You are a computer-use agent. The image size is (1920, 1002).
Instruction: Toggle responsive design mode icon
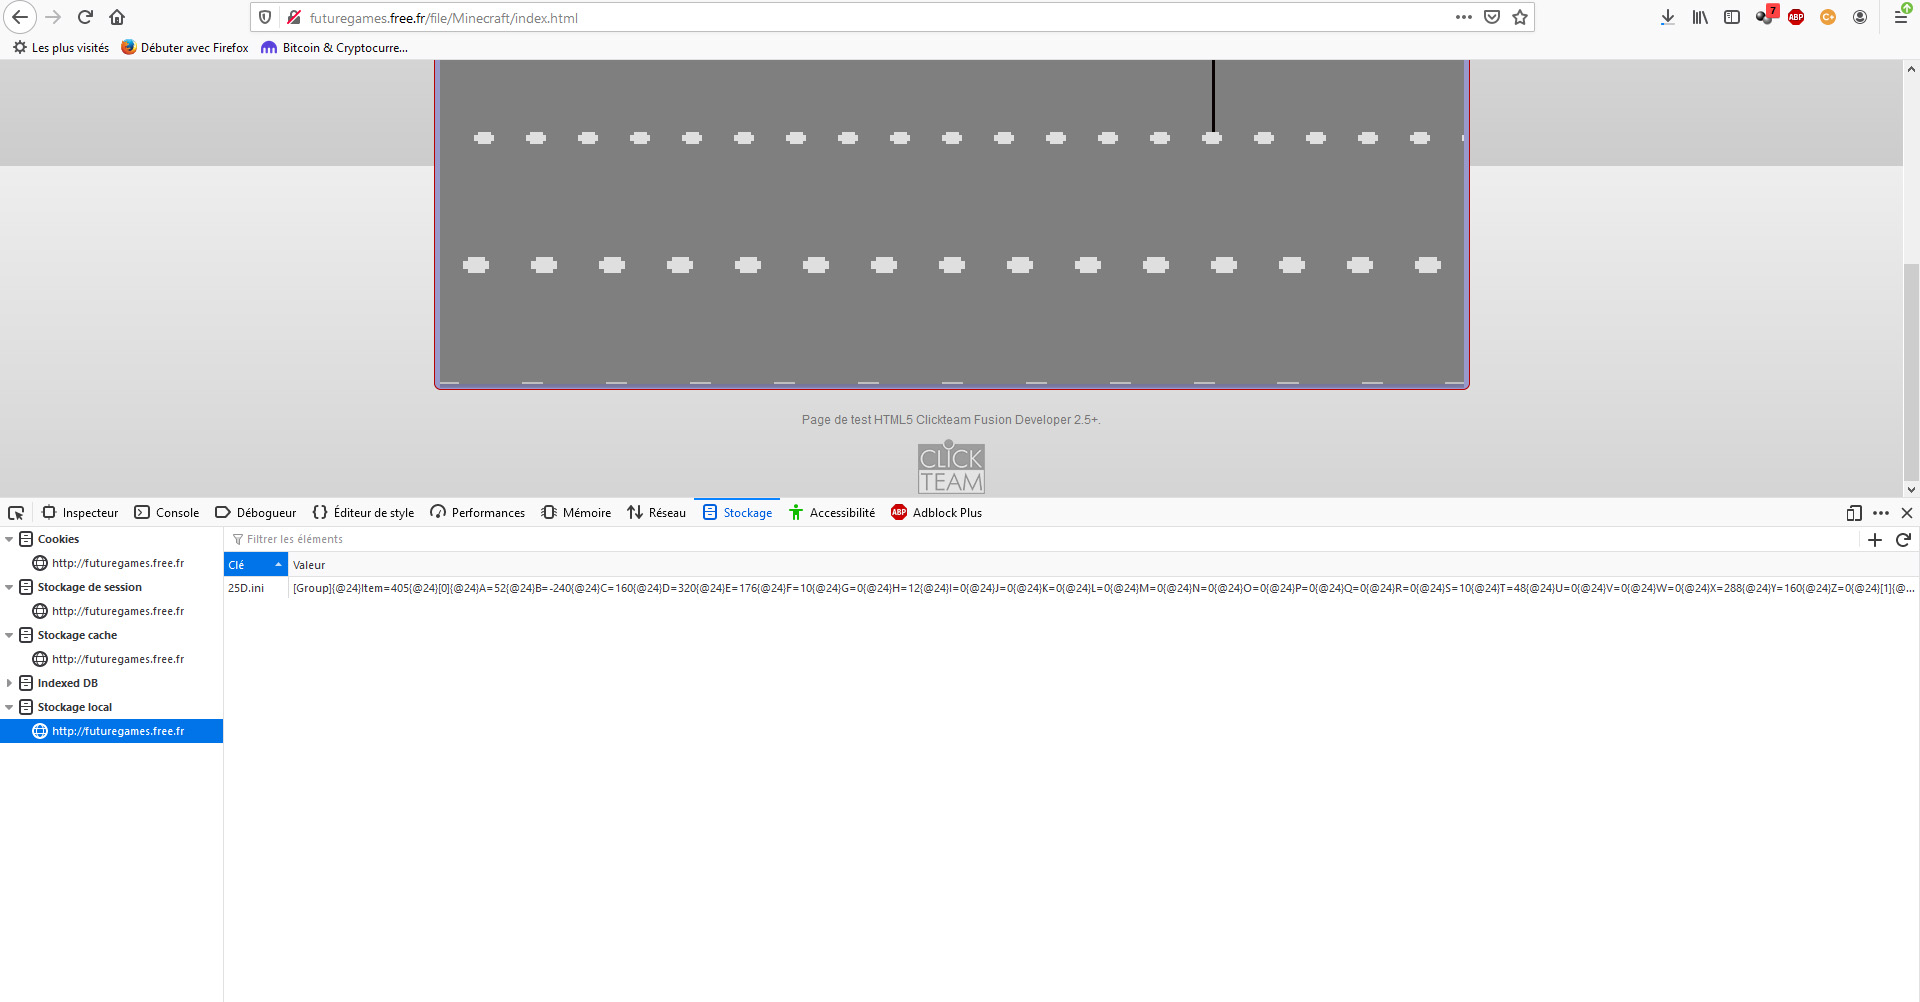[1854, 513]
